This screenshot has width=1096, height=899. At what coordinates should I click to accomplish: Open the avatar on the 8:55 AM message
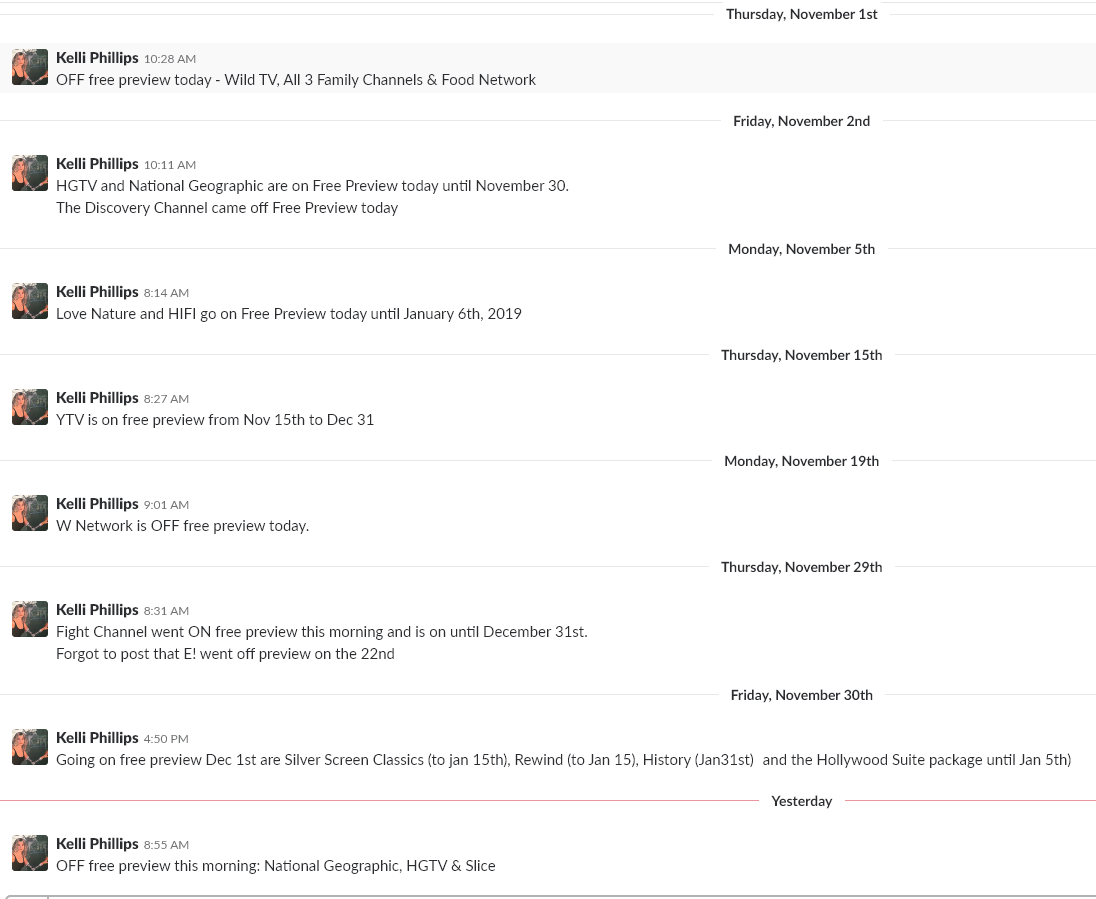tap(30, 853)
